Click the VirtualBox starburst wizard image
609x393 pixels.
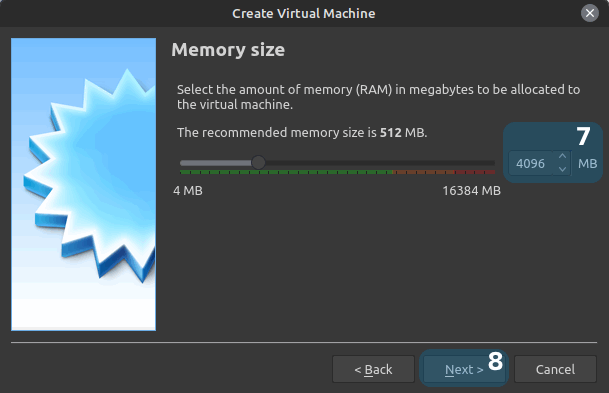coord(84,184)
